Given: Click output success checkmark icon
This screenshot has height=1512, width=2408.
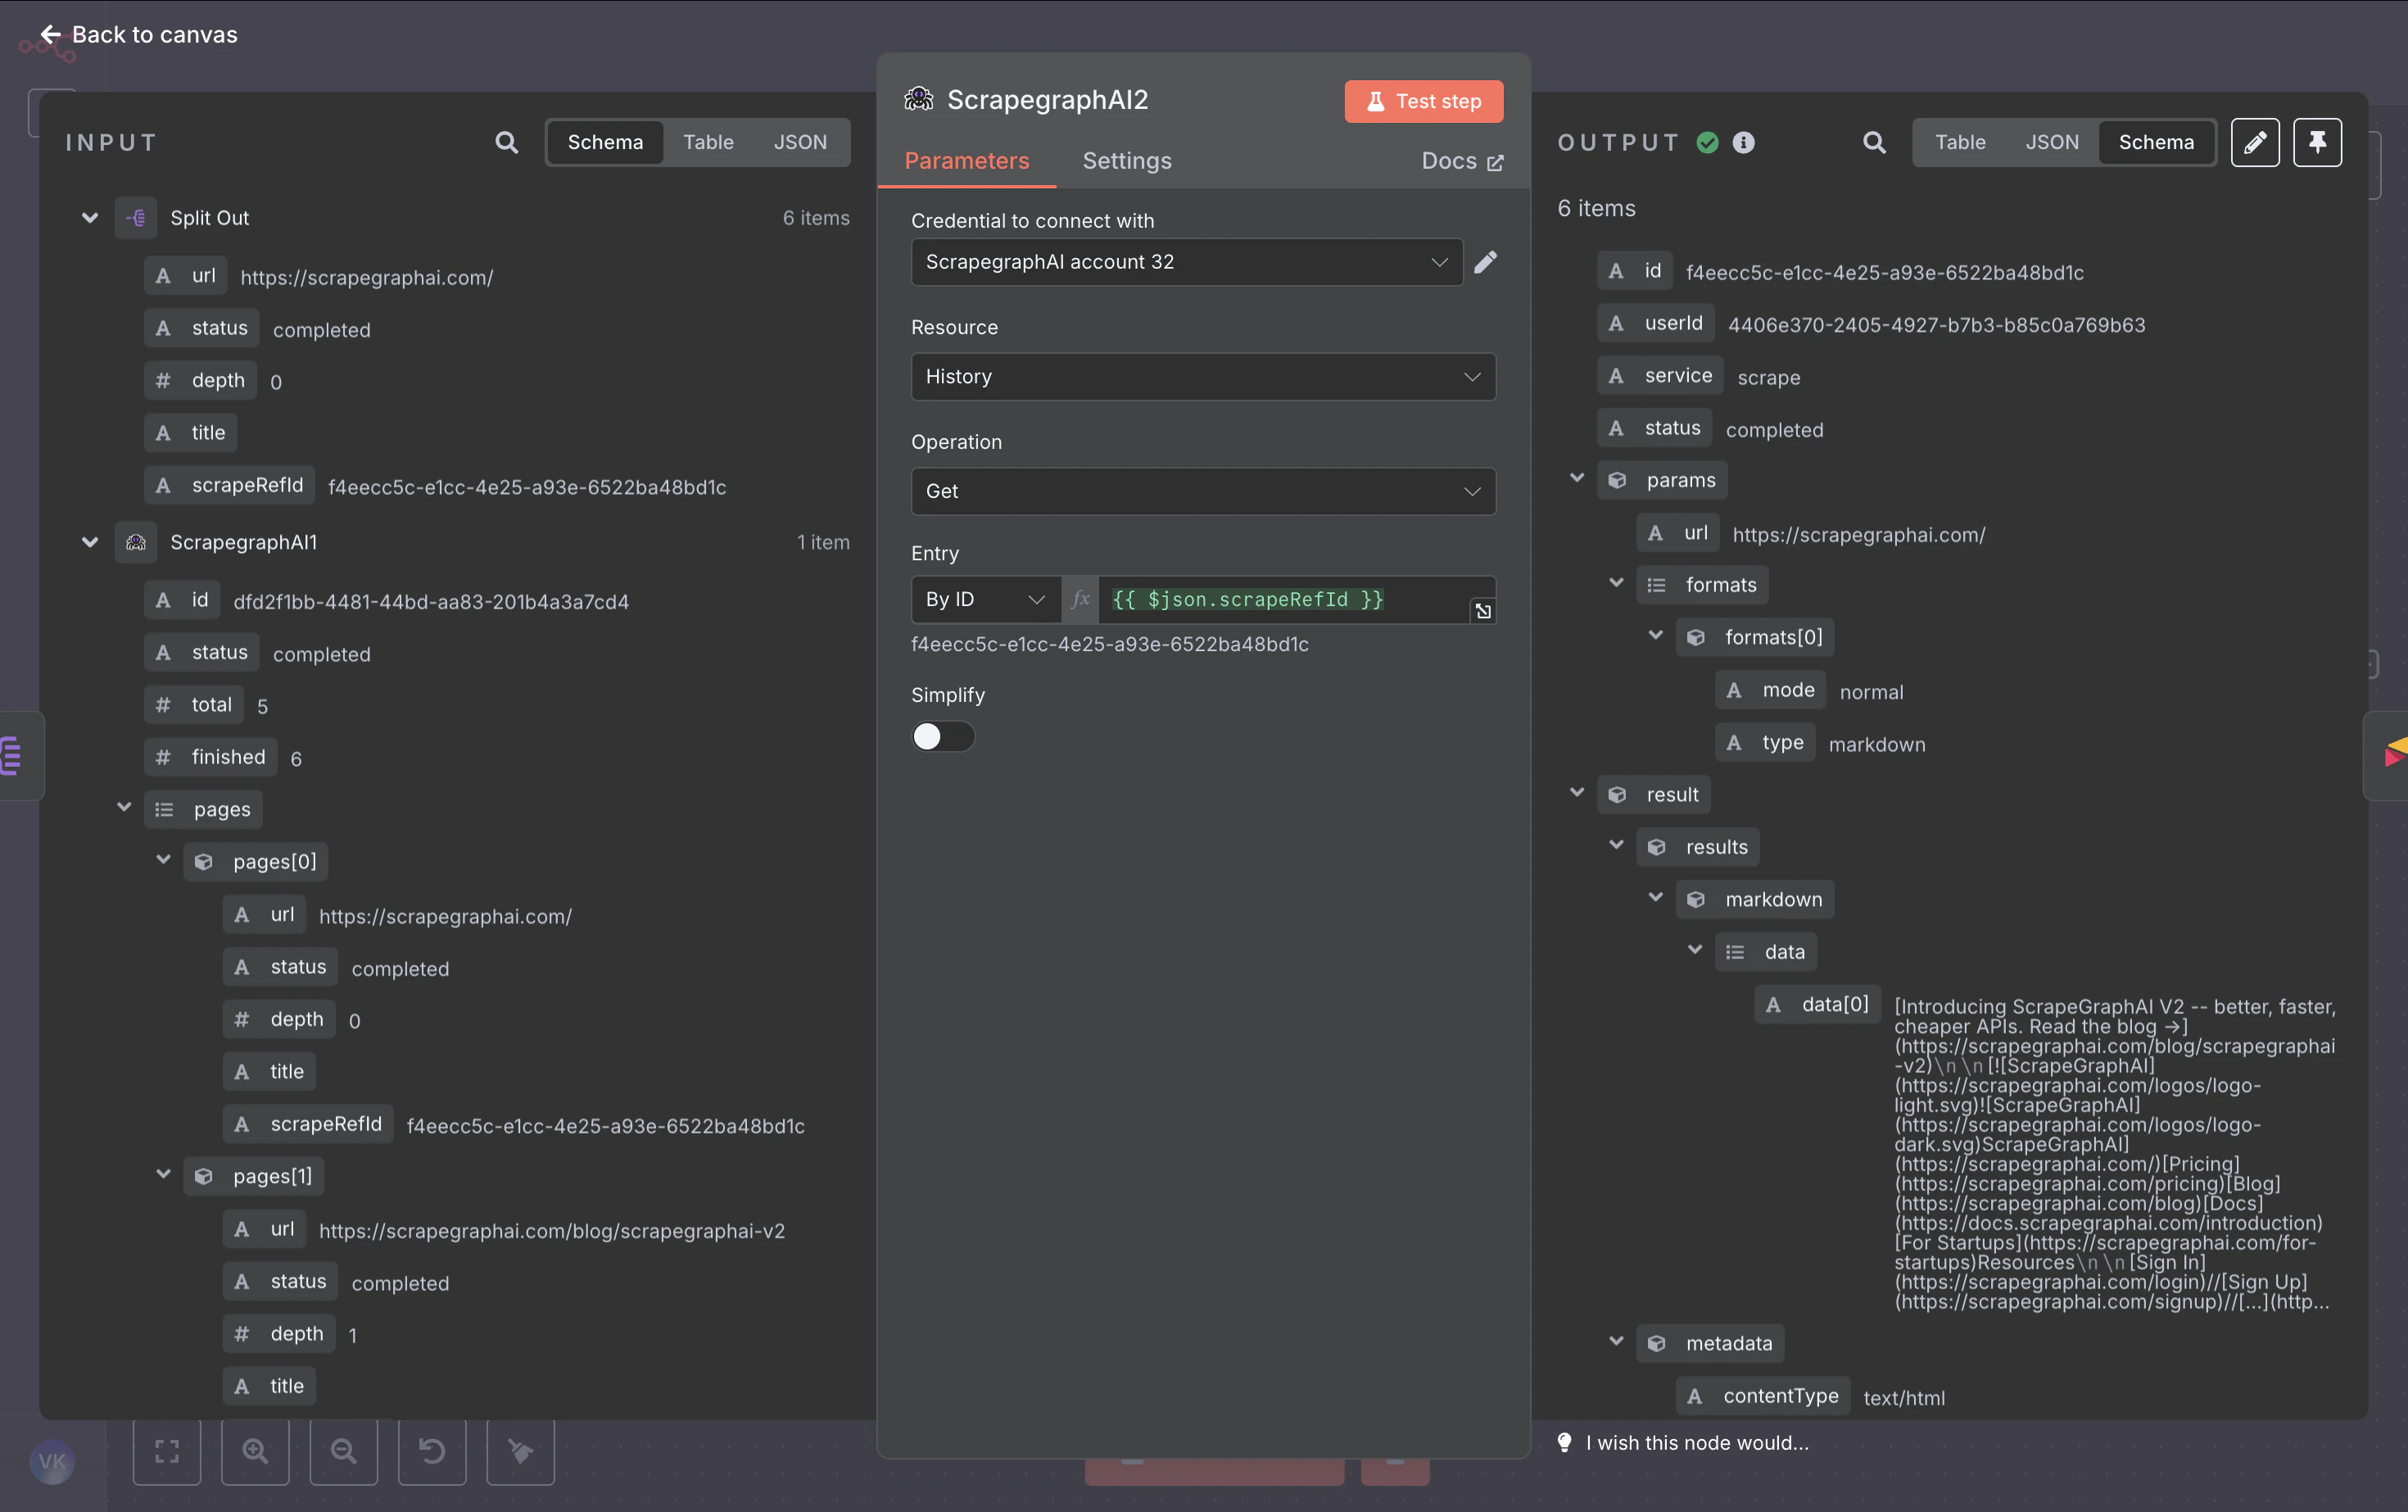Looking at the screenshot, I should coord(1708,142).
